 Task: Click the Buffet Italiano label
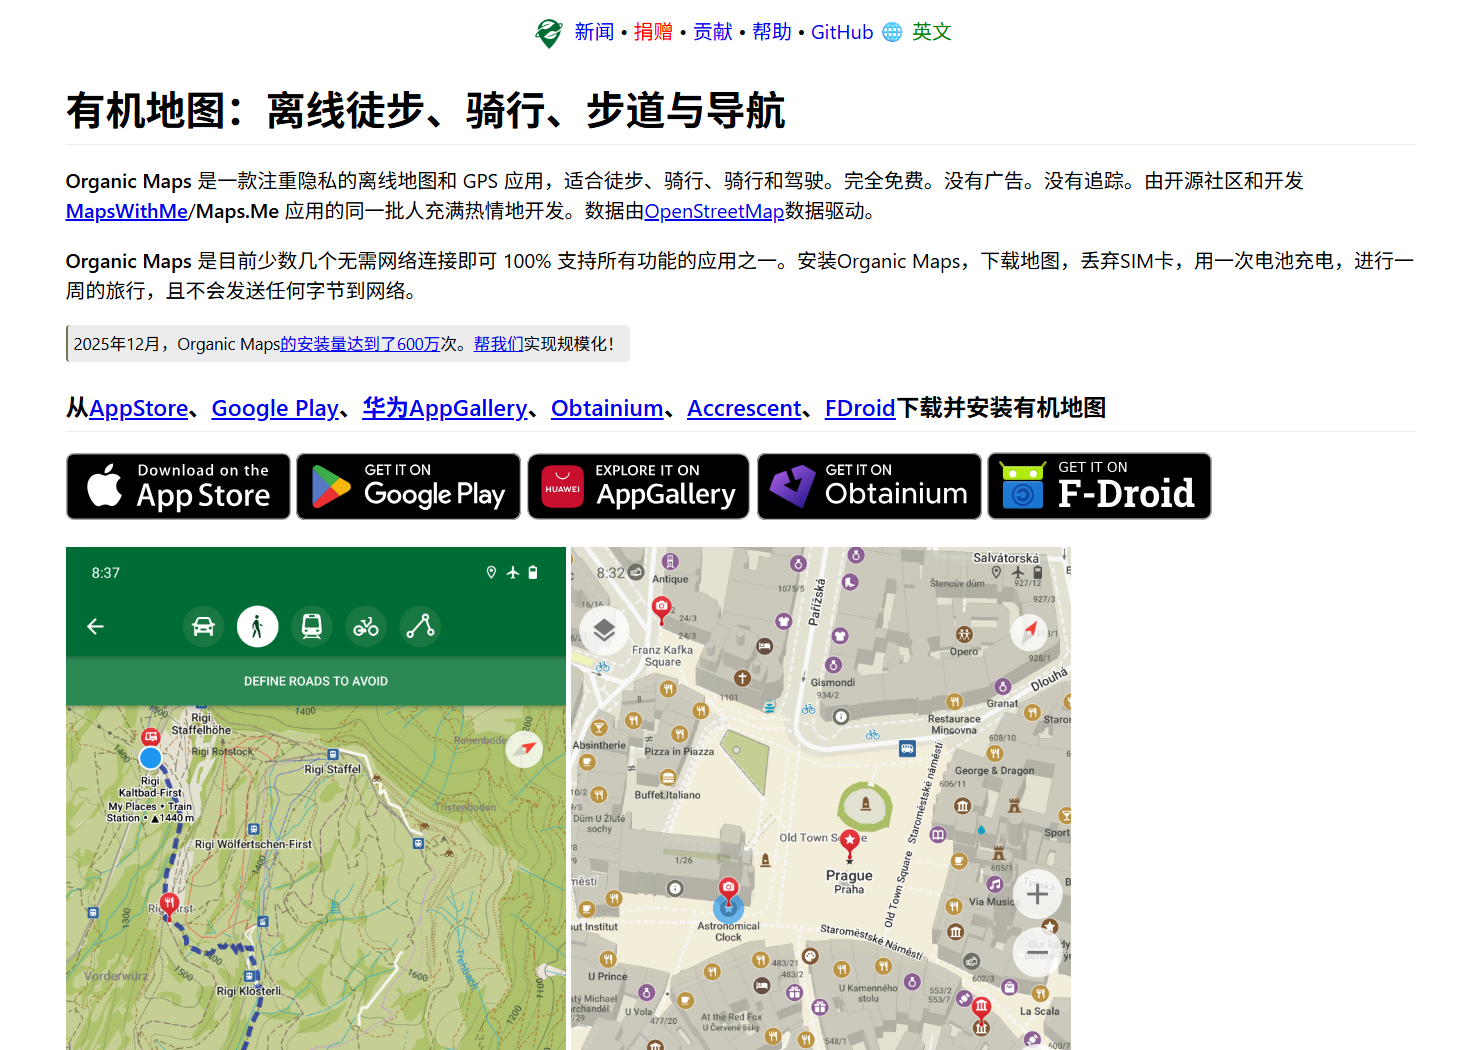coord(667,795)
